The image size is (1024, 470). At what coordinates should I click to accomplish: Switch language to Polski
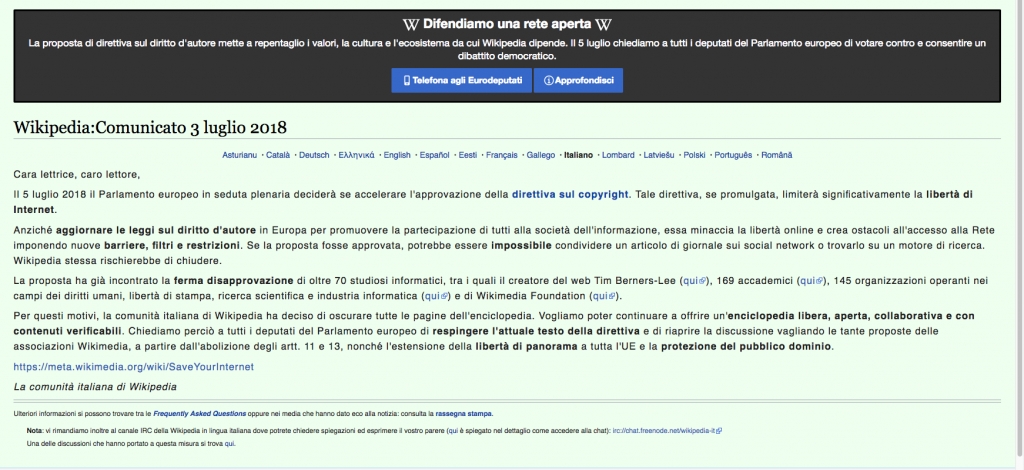pyautogui.click(x=695, y=155)
